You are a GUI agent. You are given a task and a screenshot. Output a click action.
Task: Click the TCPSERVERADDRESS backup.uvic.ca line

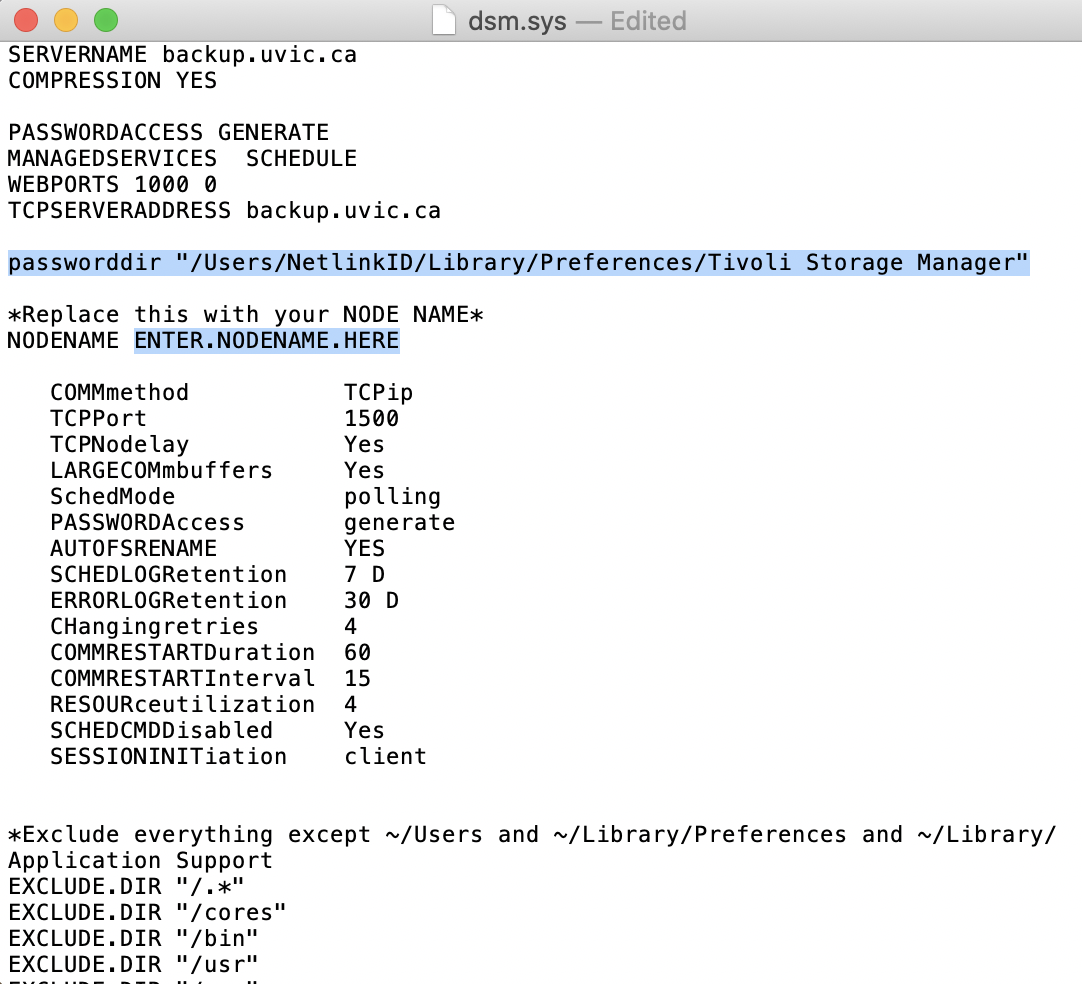pos(224,210)
